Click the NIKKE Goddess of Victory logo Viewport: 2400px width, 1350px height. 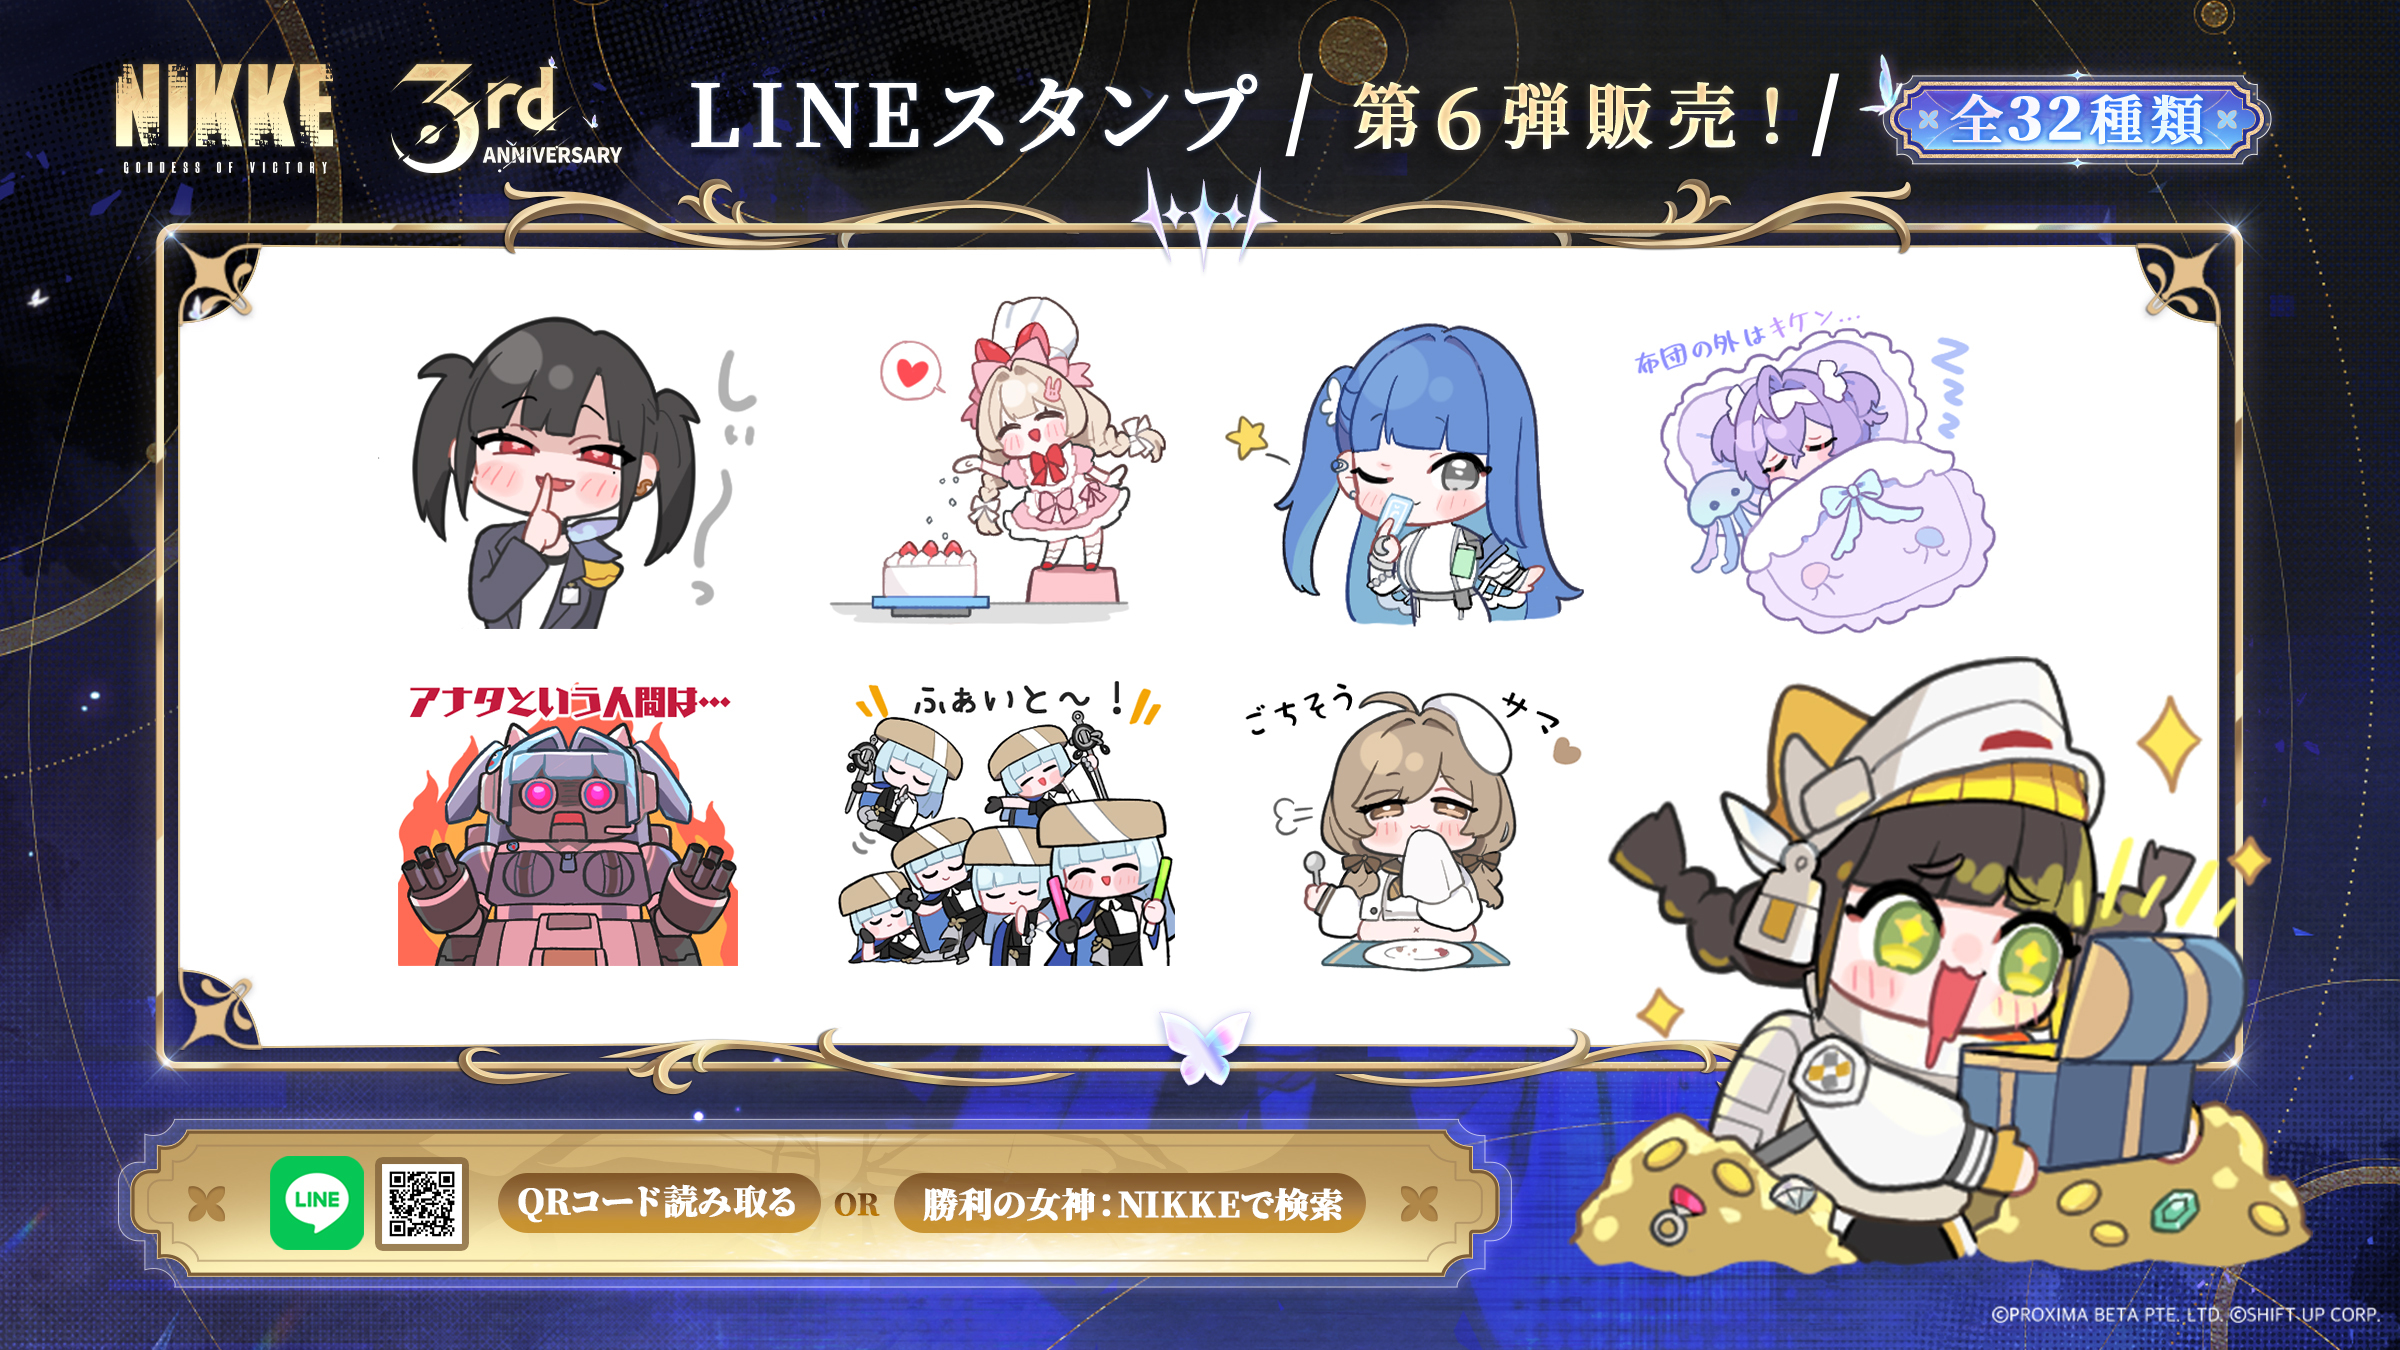[x=224, y=118]
